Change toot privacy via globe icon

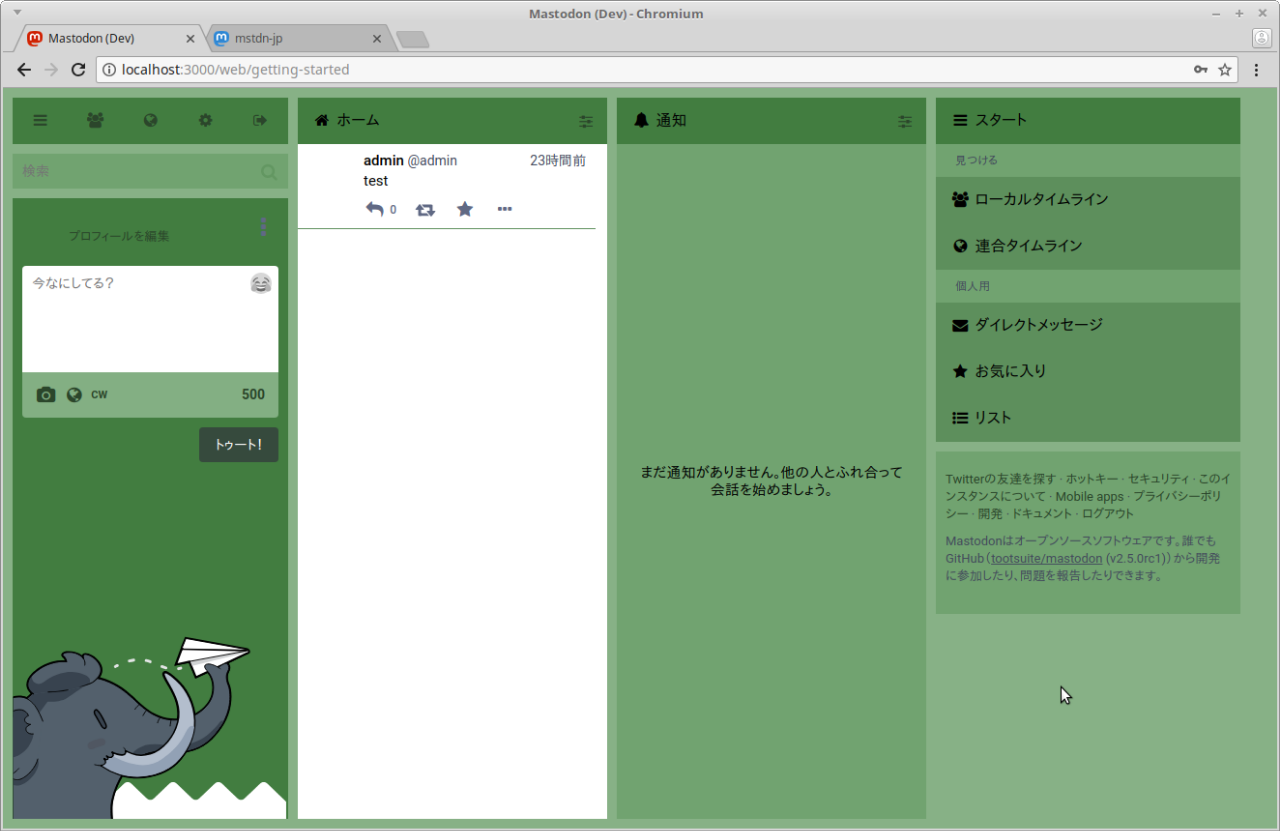pyautogui.click(x=74, y=395)
